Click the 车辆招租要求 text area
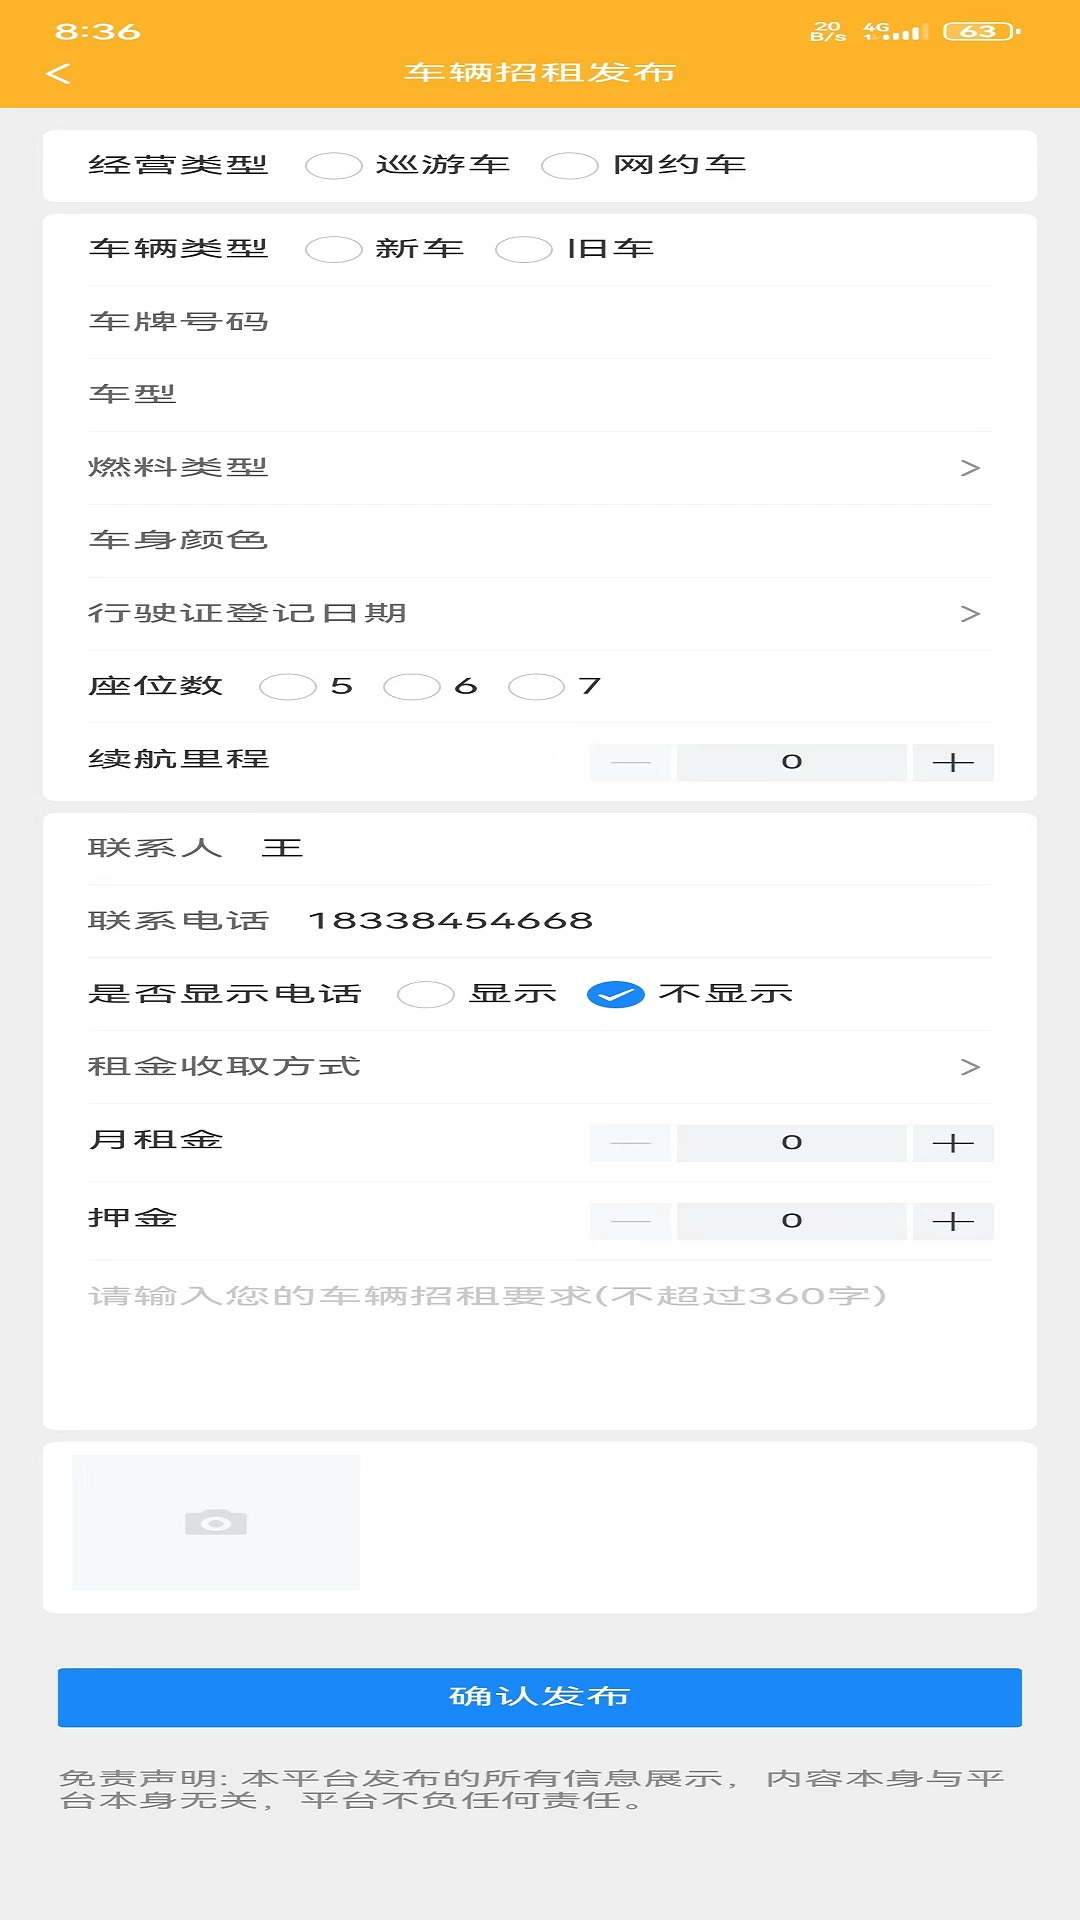This screenshot has height=1920, width=1080. [540, 1340]
